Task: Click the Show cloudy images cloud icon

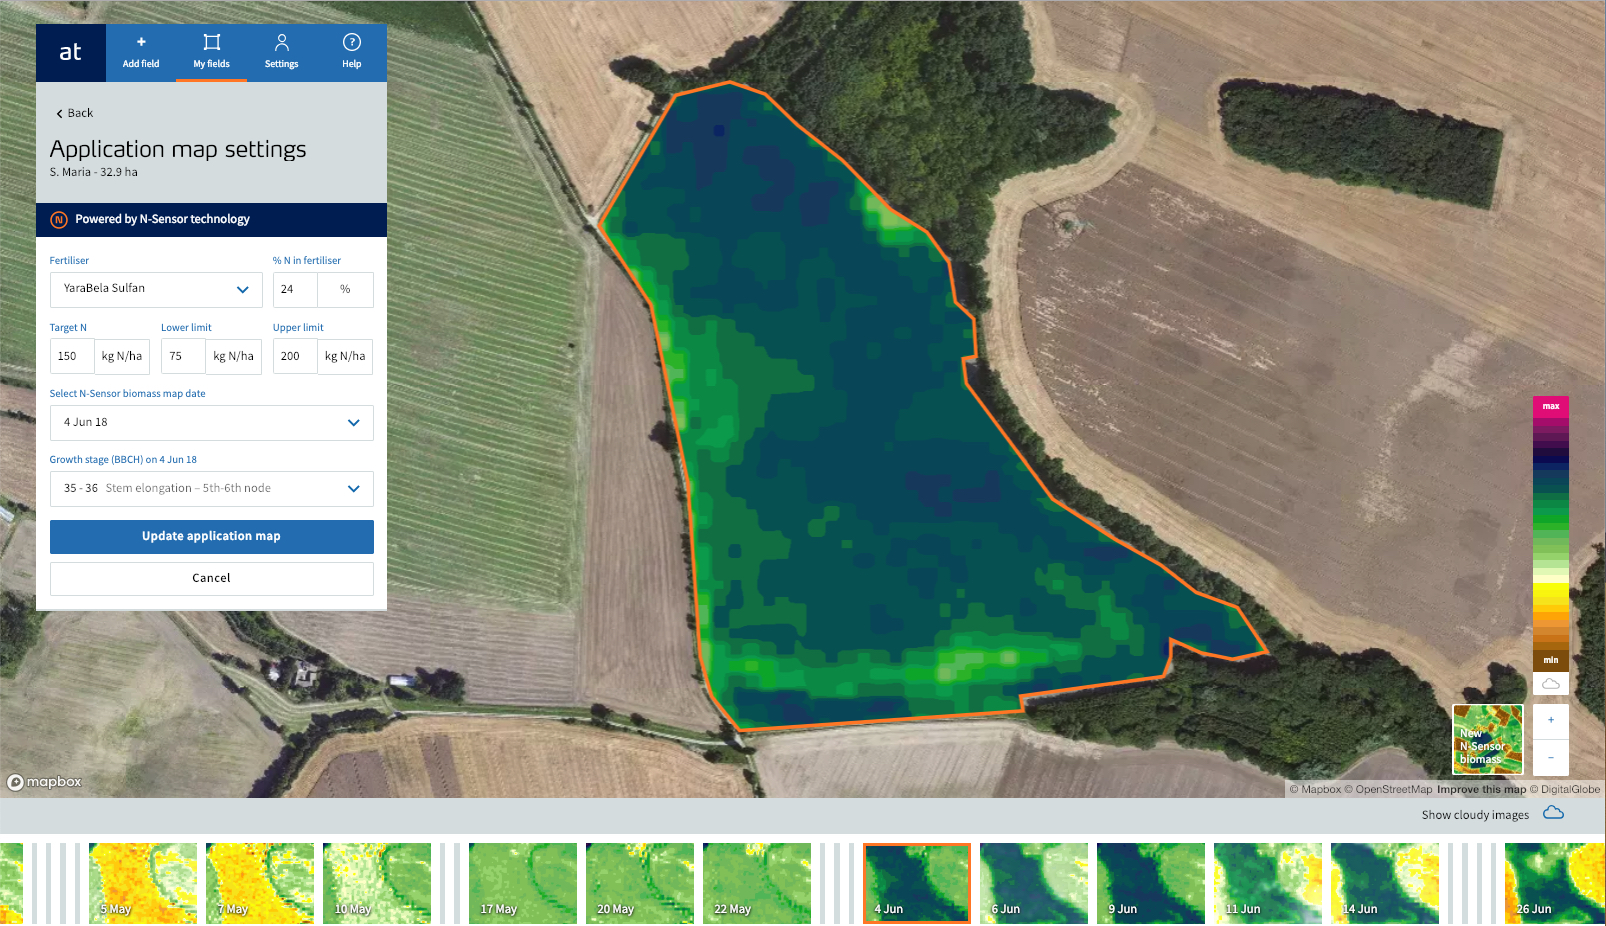Action: pos(1552,814)
